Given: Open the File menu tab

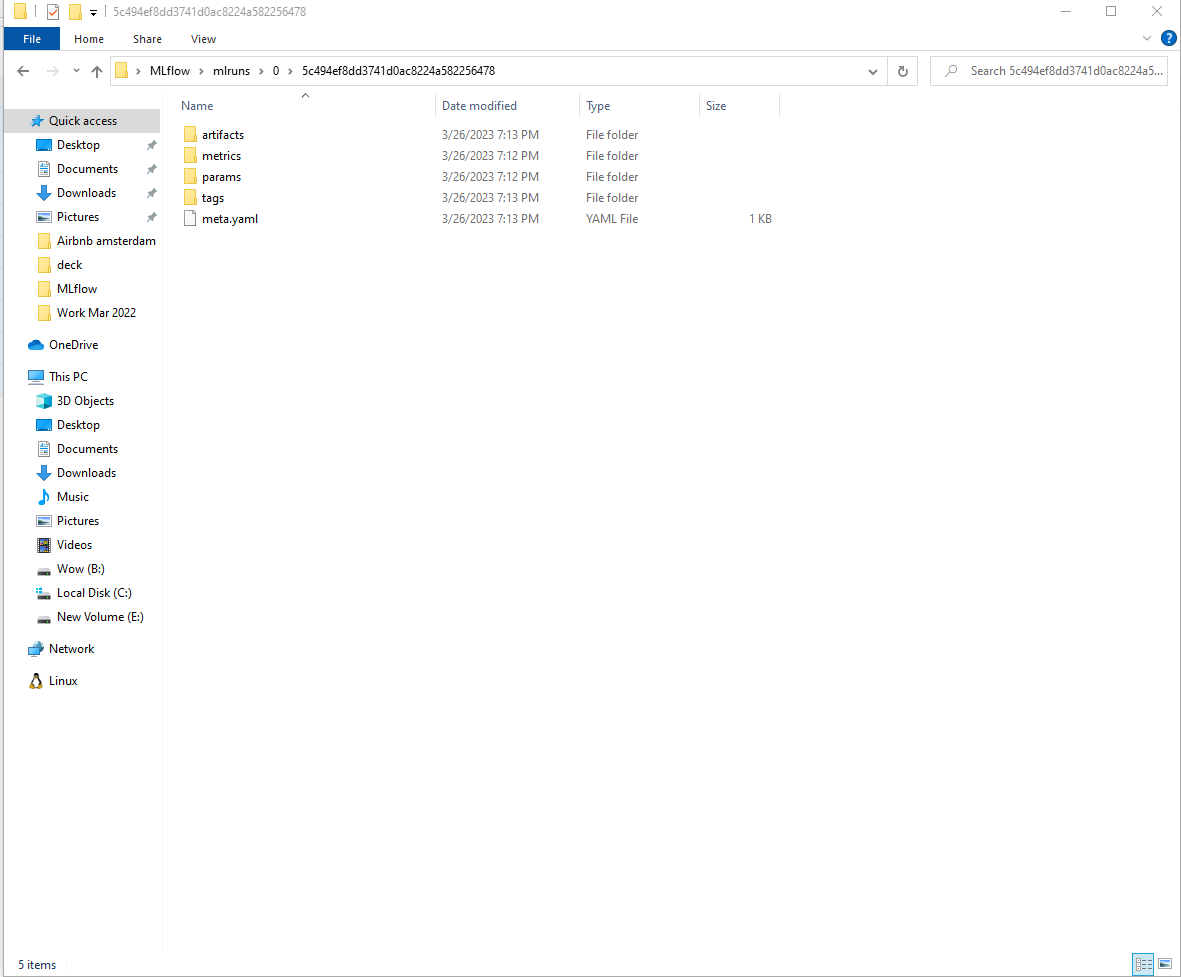Looking at the screenshot, I should (x=32, y=39).
